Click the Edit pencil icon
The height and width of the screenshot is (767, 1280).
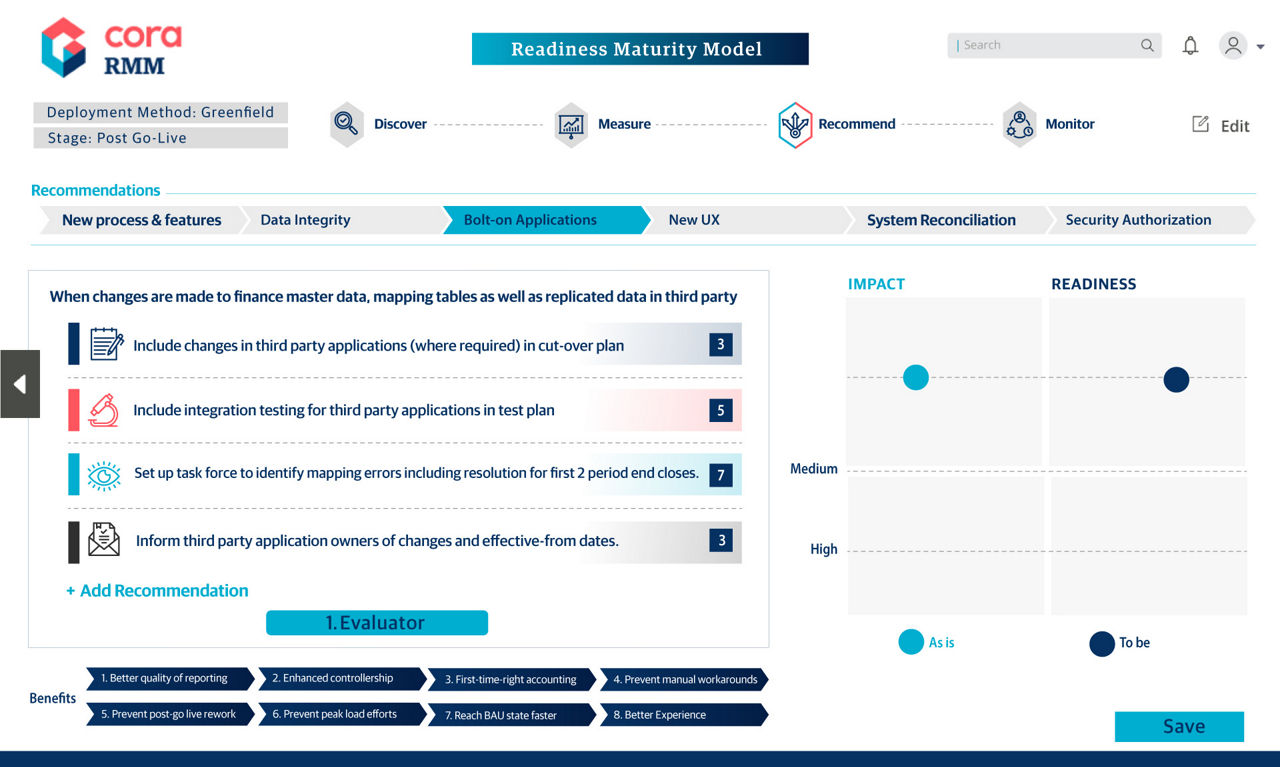click(1200, 124)
